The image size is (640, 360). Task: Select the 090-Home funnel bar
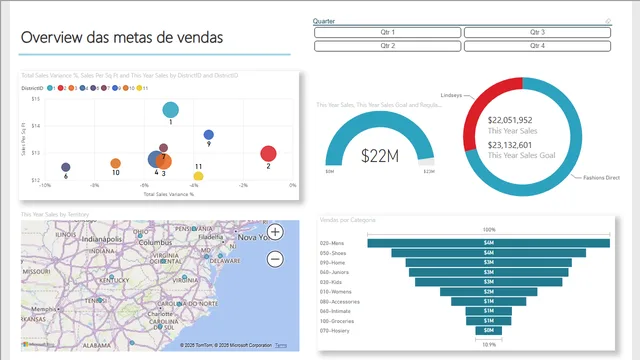point(489,262)
